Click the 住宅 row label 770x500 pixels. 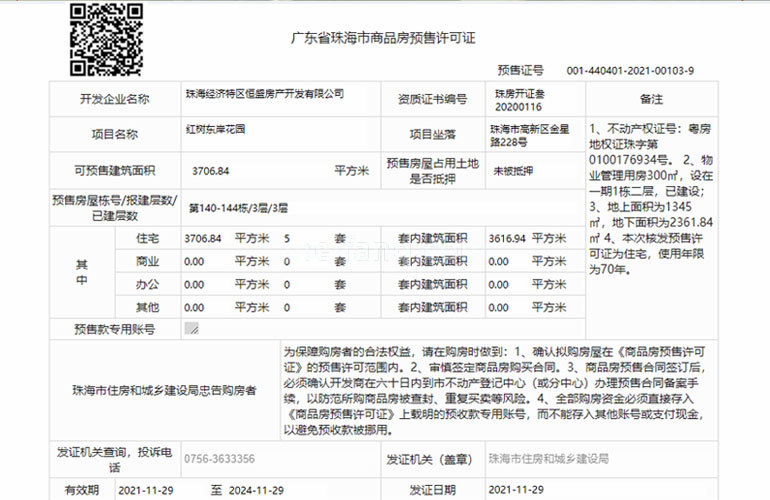pyautogui.click(x=147, y=238)
